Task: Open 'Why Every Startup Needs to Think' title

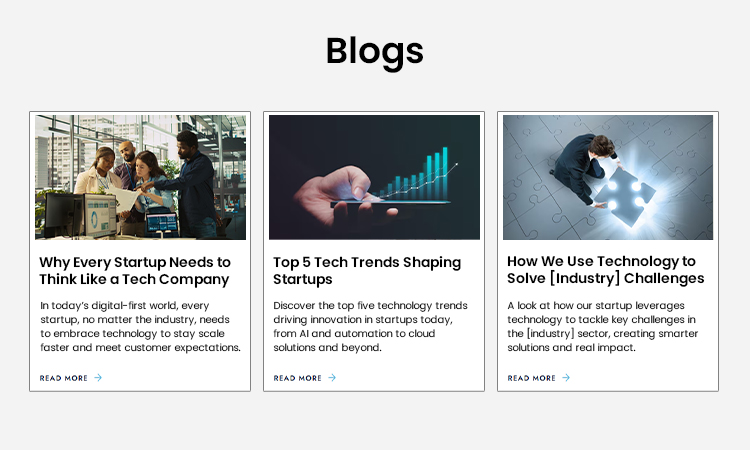Action: coord(135,270)
